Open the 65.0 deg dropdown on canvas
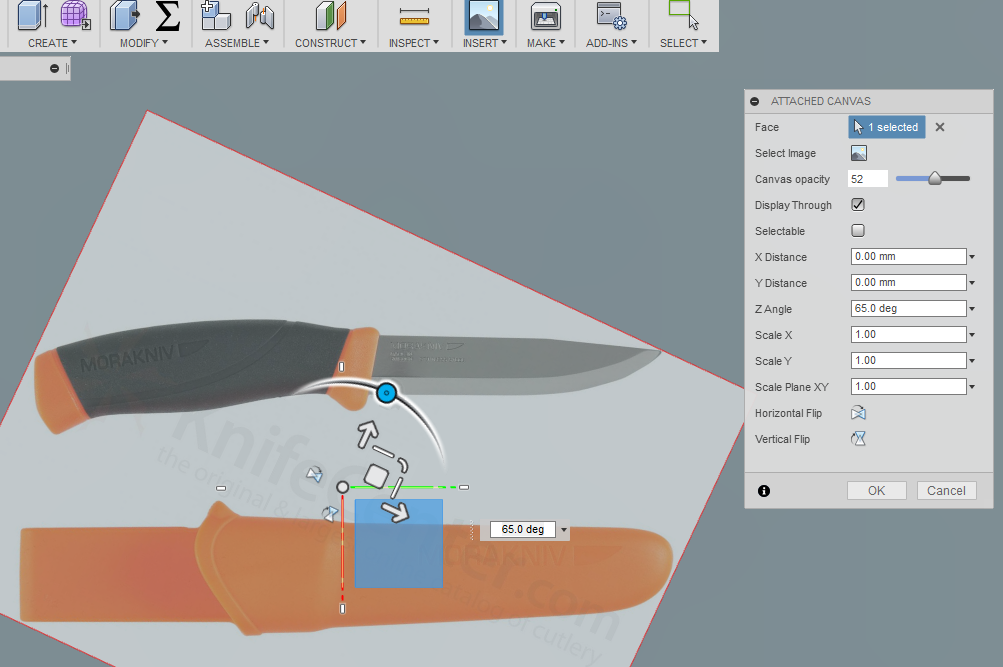The width and height of the screenshot is (1003, 667). (x=563, y=529)
